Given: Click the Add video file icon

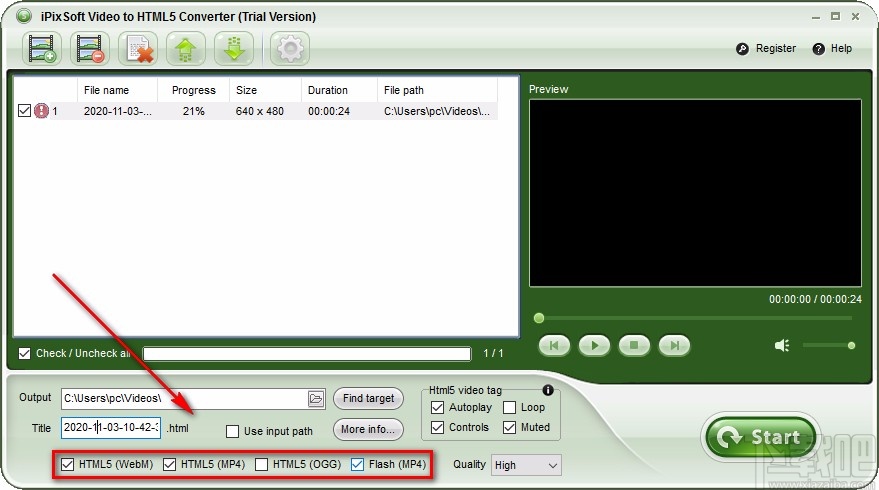Looking at the screenshot, I should tap(42, 49).
